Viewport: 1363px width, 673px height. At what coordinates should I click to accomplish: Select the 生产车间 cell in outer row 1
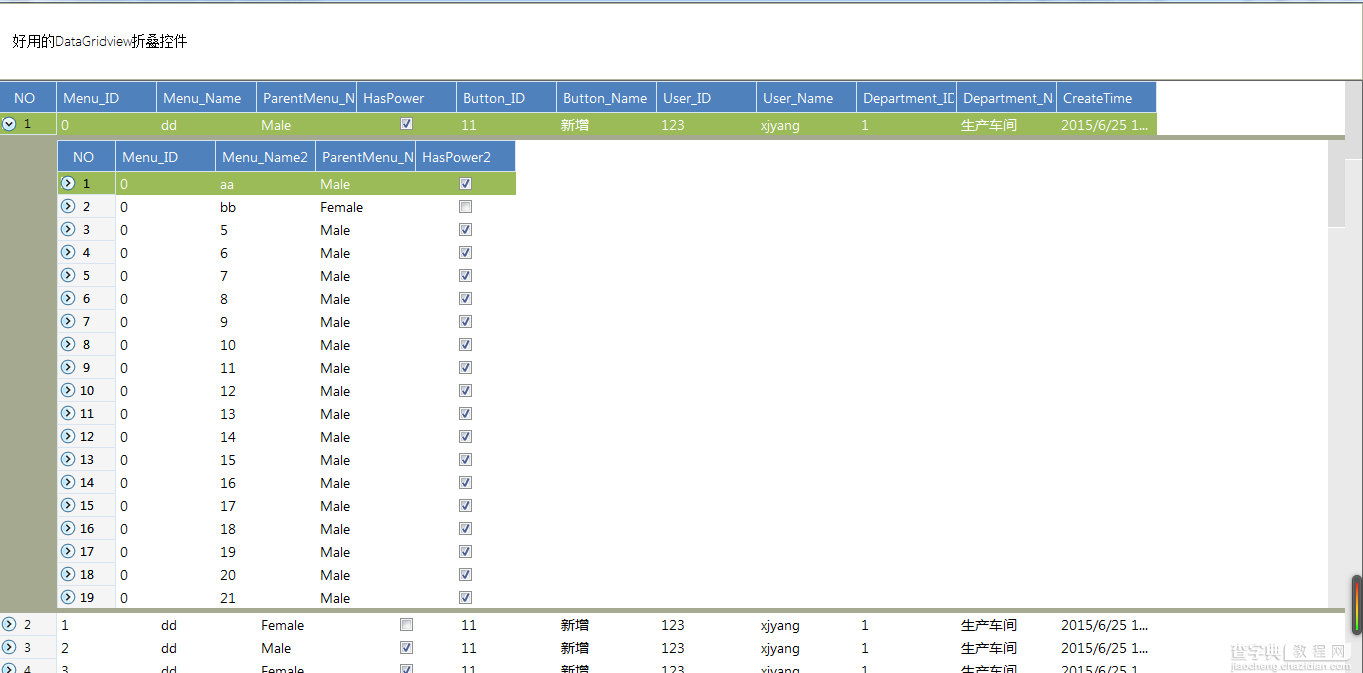click(x=1007, y=125)
